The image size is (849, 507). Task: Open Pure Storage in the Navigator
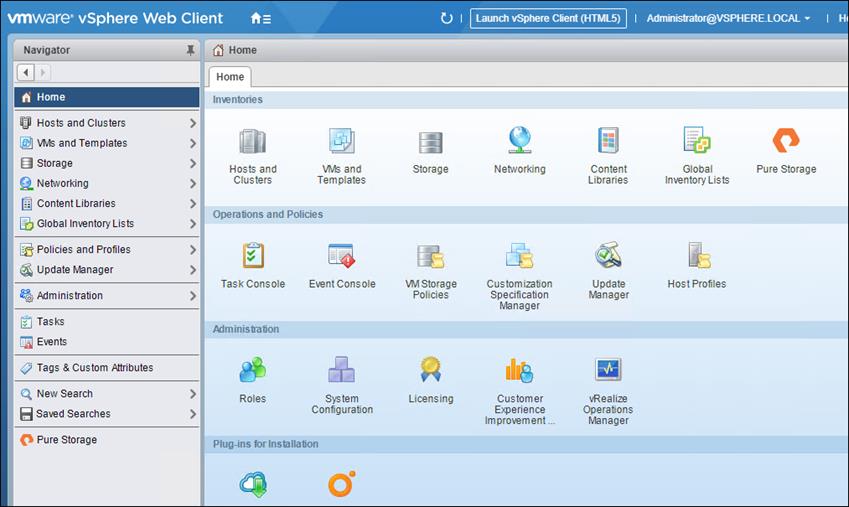point(107,440)
